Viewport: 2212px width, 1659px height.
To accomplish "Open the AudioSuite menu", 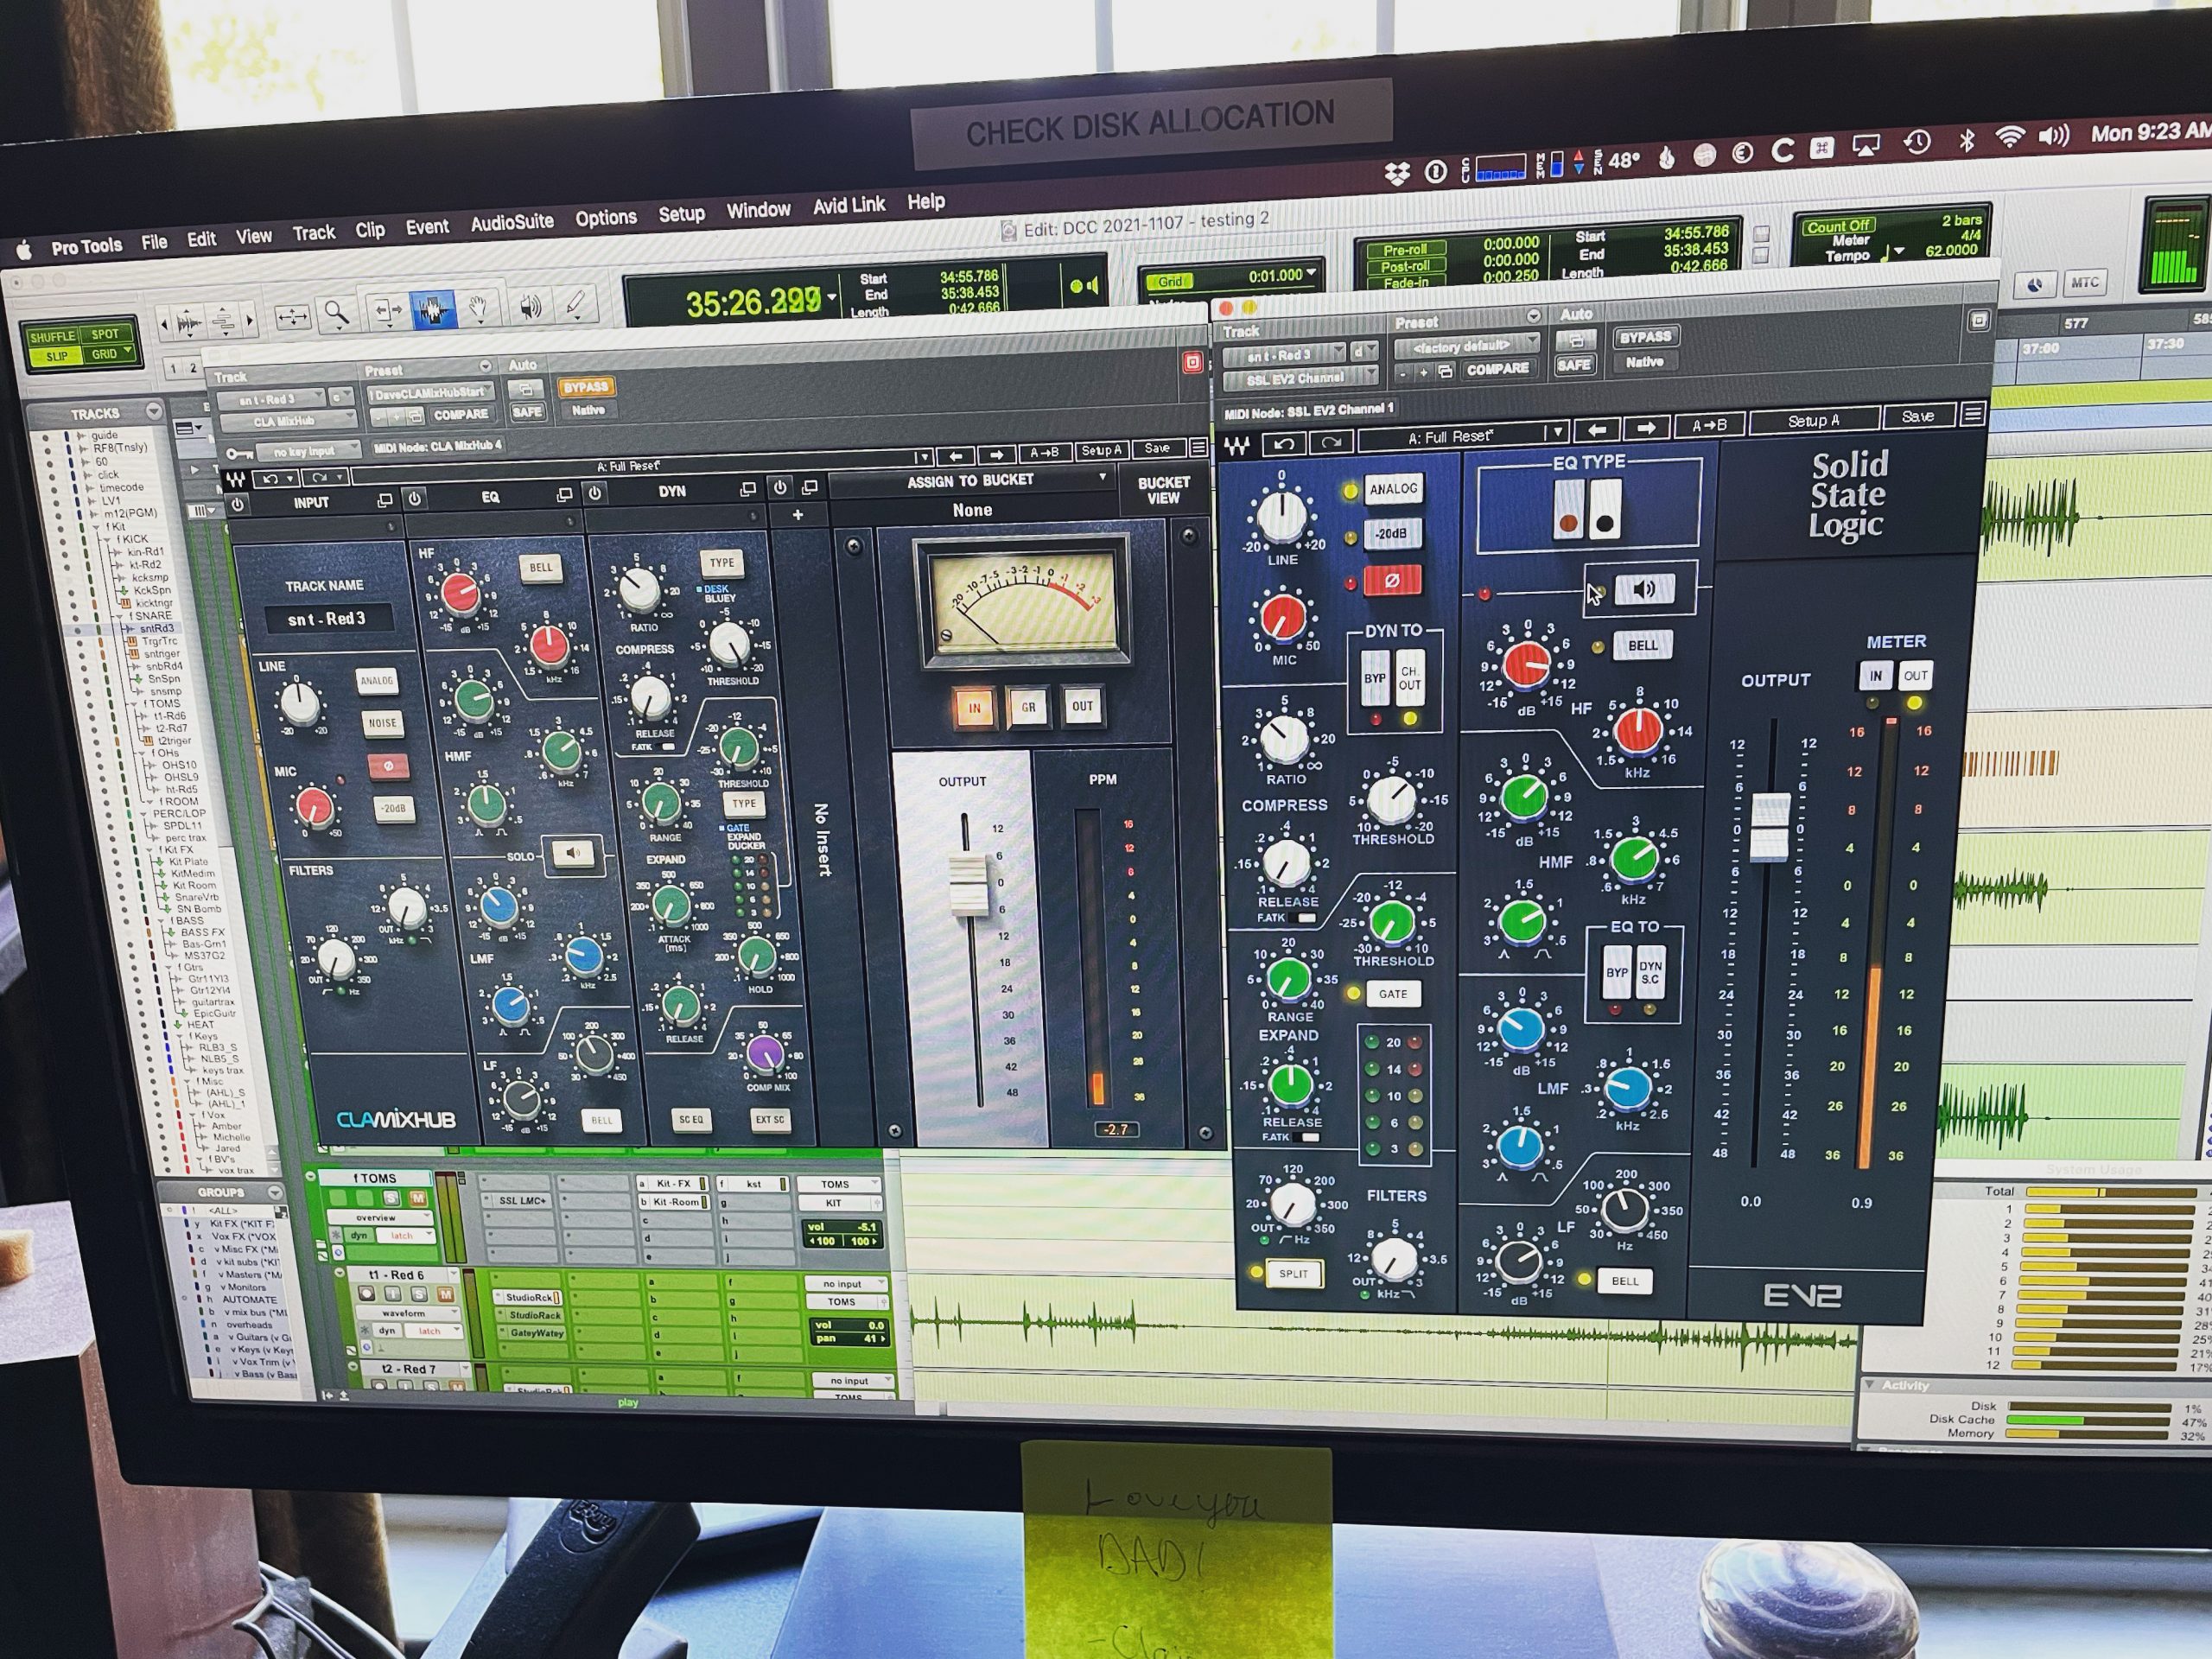I will [511, 223].
